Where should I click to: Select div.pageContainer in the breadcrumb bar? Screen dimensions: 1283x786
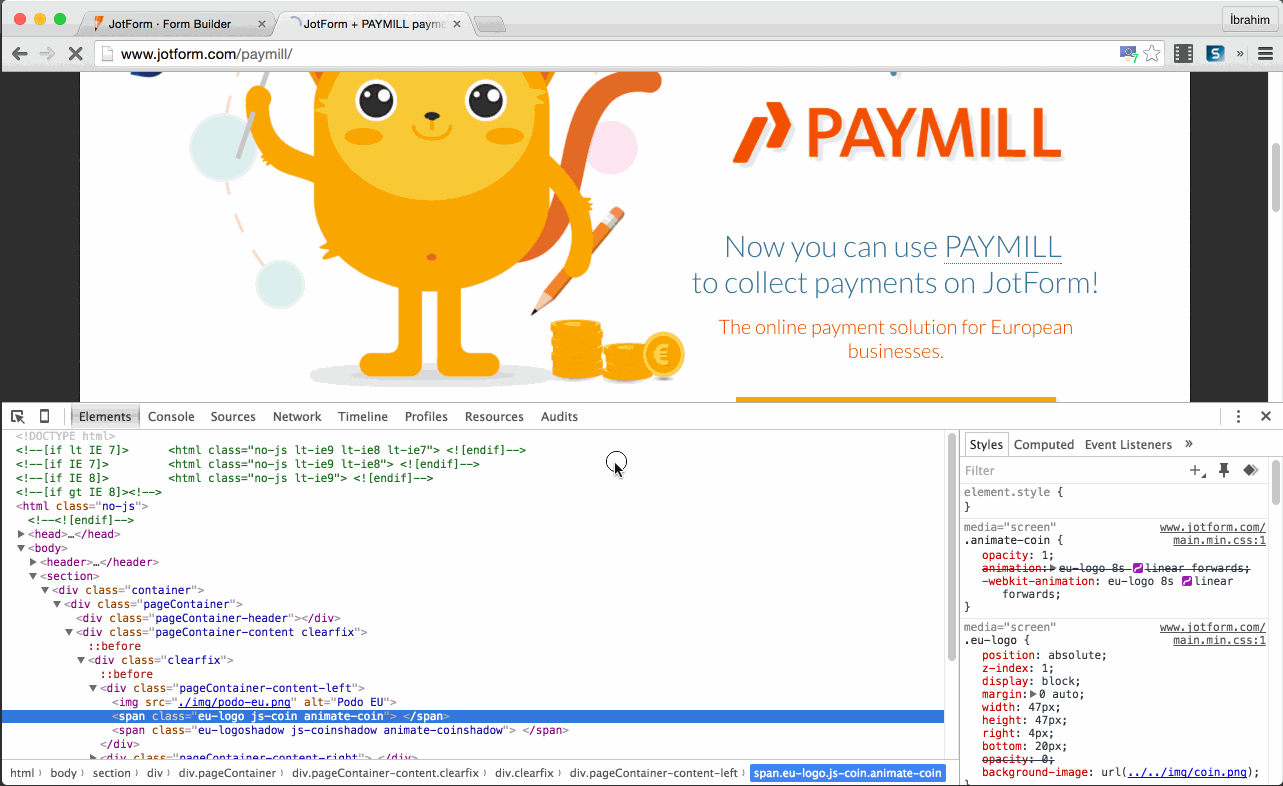(227, 773)
